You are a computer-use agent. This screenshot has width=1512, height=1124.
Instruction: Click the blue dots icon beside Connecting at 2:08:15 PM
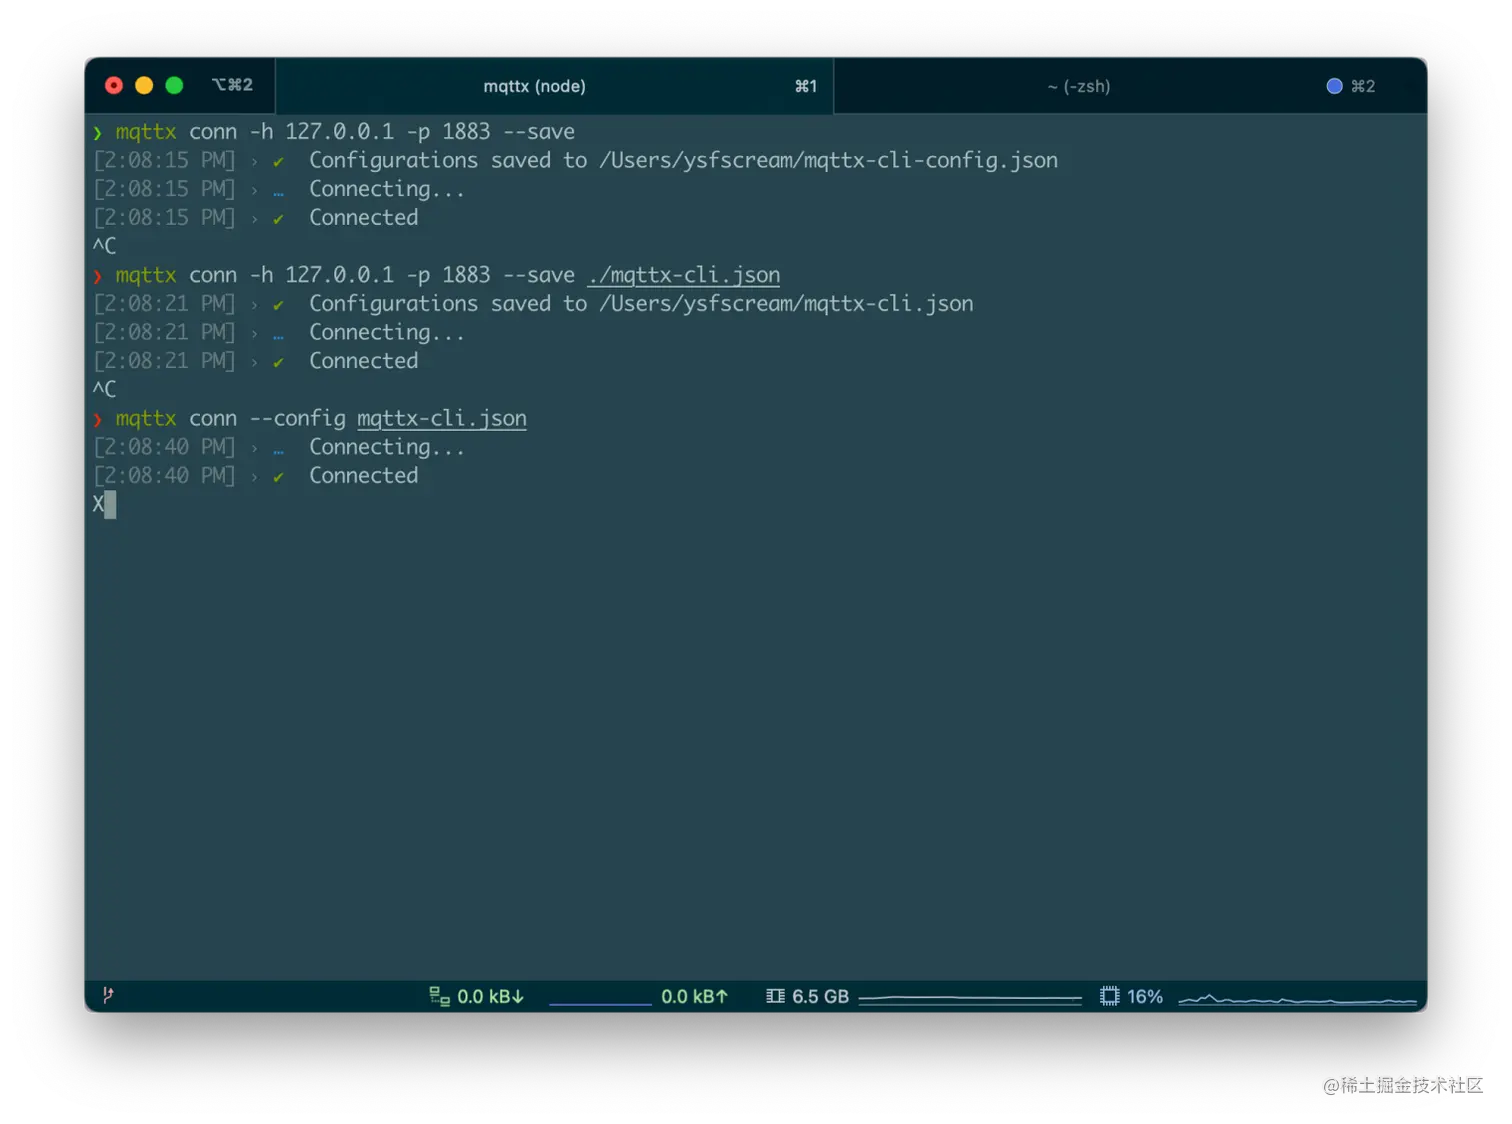(x=278, y=194)
